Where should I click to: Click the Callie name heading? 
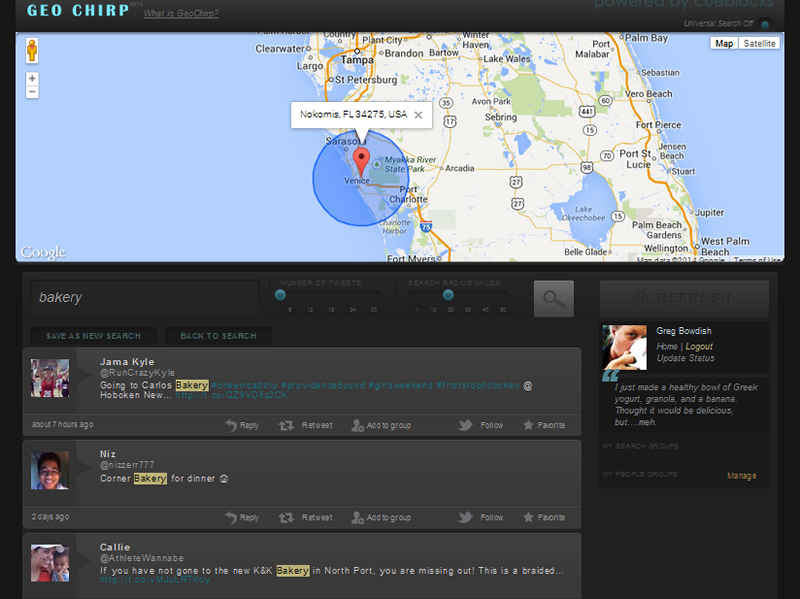[x=115, y=547]
